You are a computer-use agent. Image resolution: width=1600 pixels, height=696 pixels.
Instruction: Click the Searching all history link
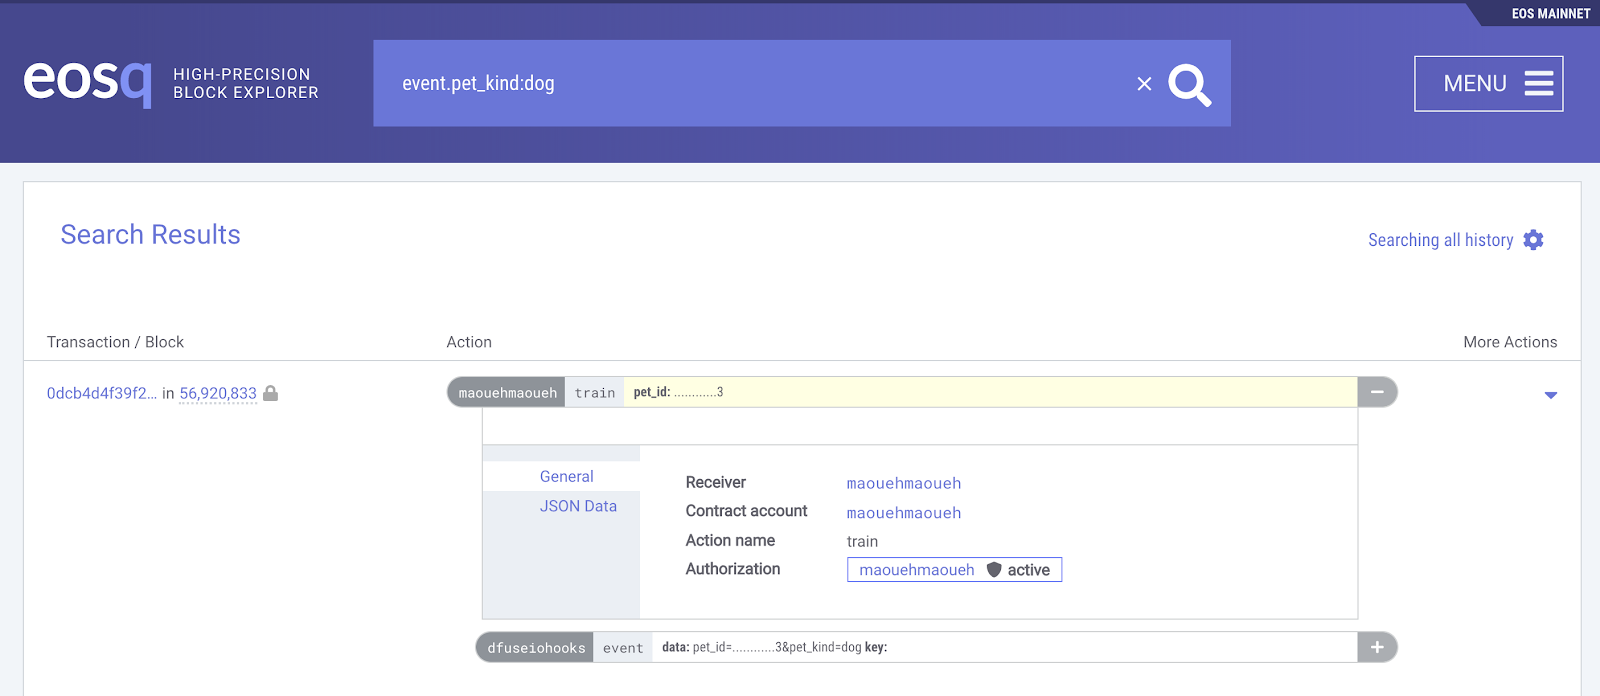coord(1440,240)
